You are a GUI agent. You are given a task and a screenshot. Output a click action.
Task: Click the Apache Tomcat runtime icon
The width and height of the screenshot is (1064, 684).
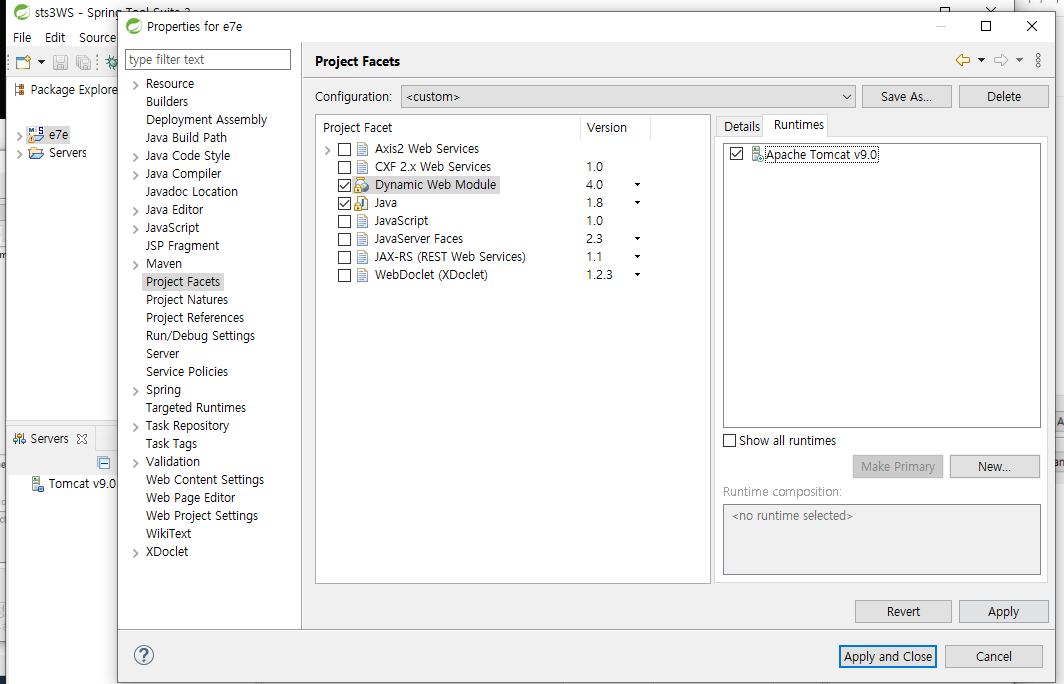click(x=757, y=154)
